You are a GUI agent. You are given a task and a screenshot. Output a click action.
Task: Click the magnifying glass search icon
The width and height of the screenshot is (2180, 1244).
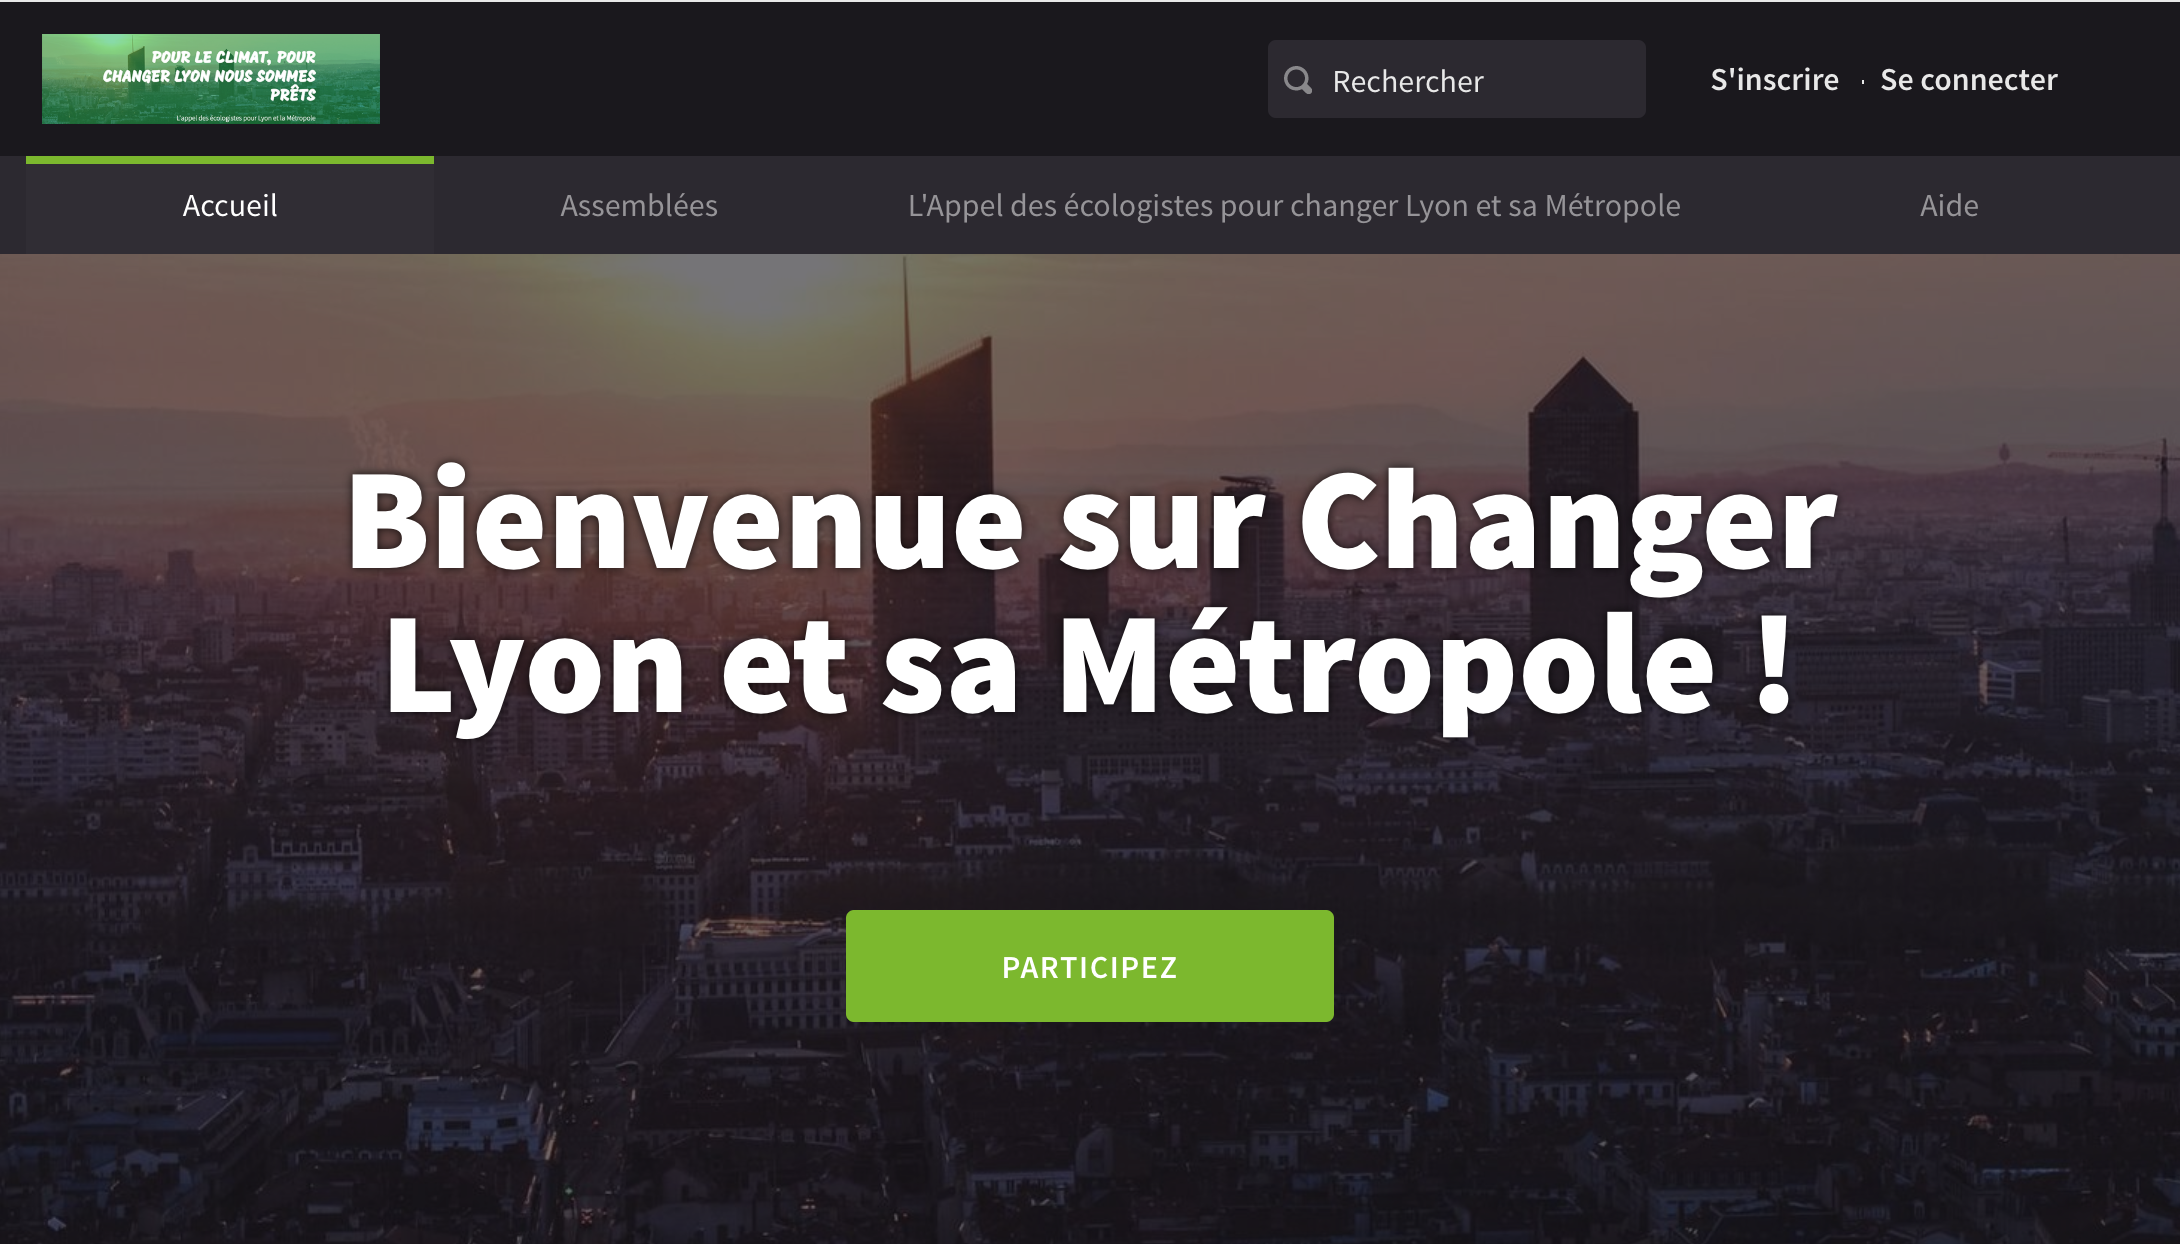1298,80
